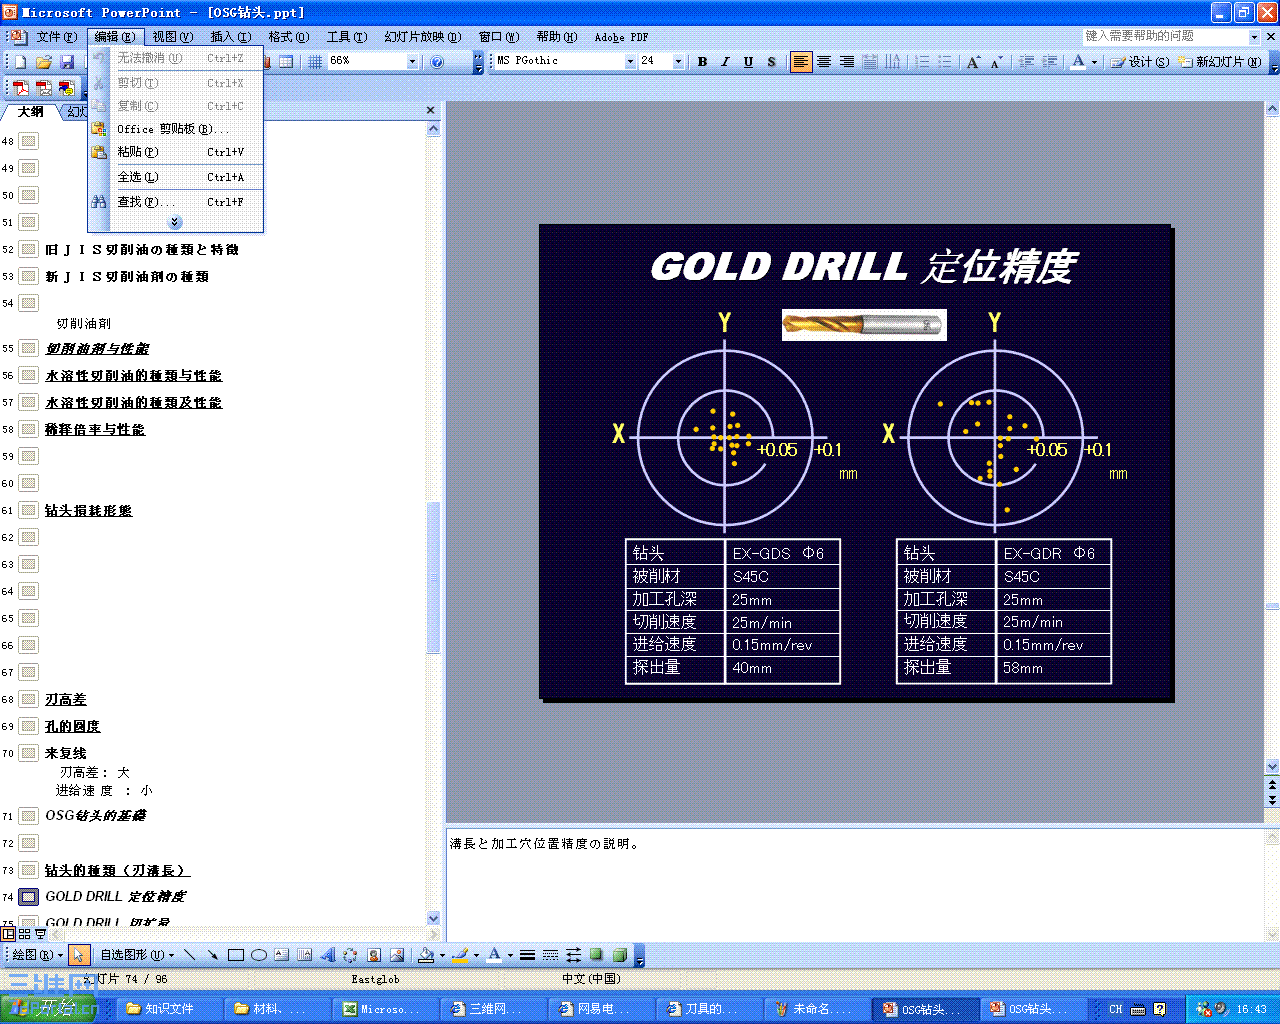Expand the full Edit menu chevron
Viewport: 1280px width, 1024px height.
[x=175, y=222]
